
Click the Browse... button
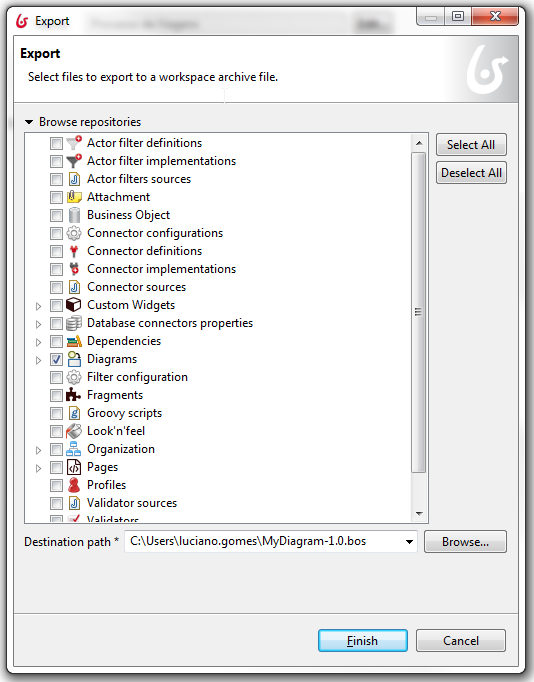465,542
